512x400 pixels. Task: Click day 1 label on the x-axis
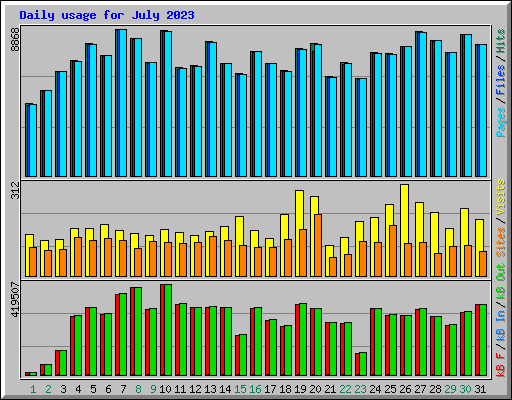33,389
